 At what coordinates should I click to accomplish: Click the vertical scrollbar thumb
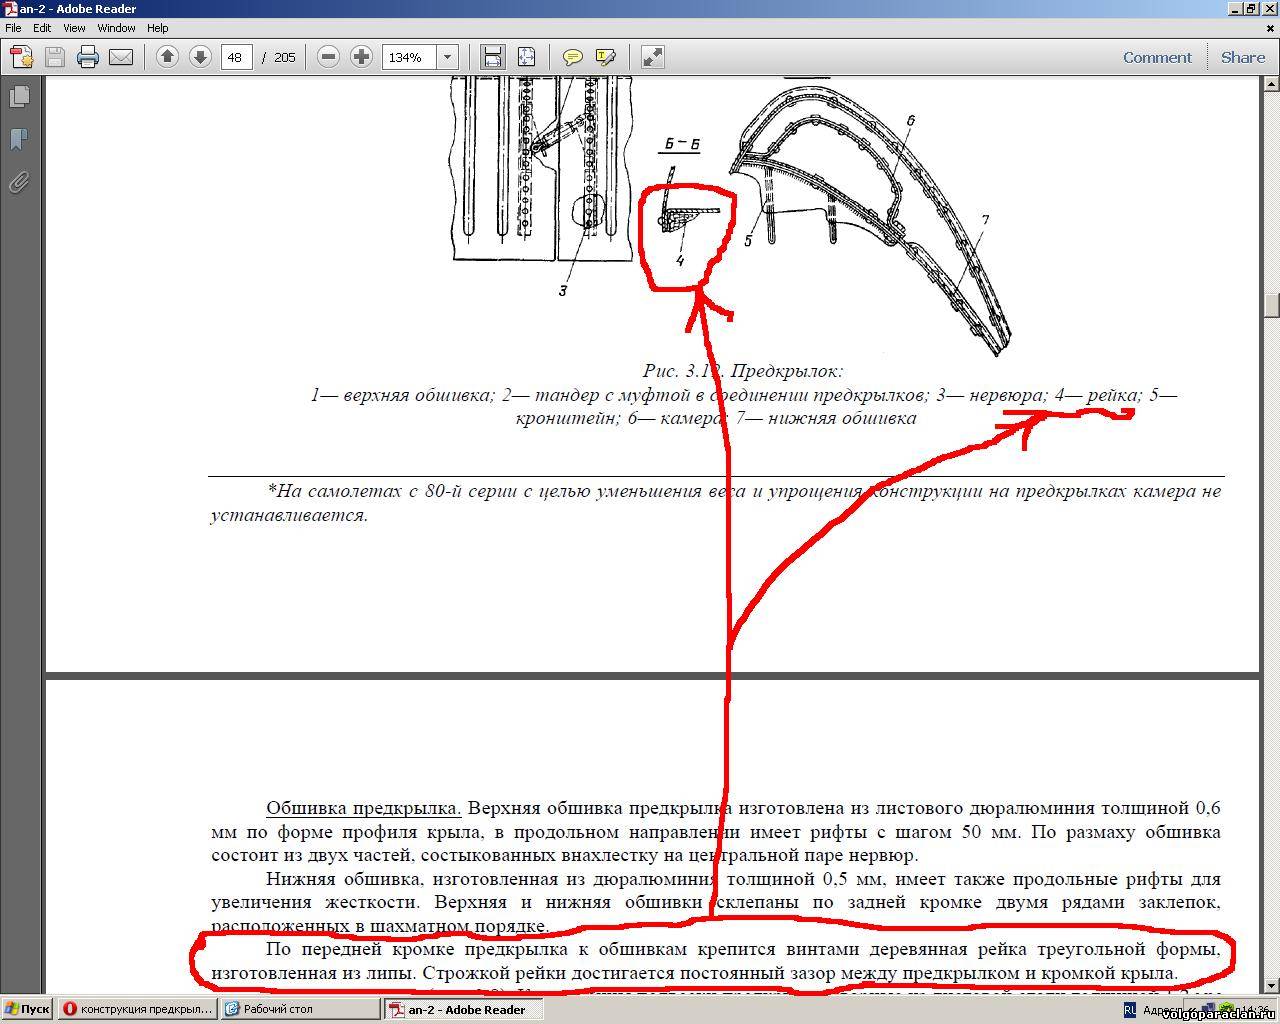pos(1271,305)
